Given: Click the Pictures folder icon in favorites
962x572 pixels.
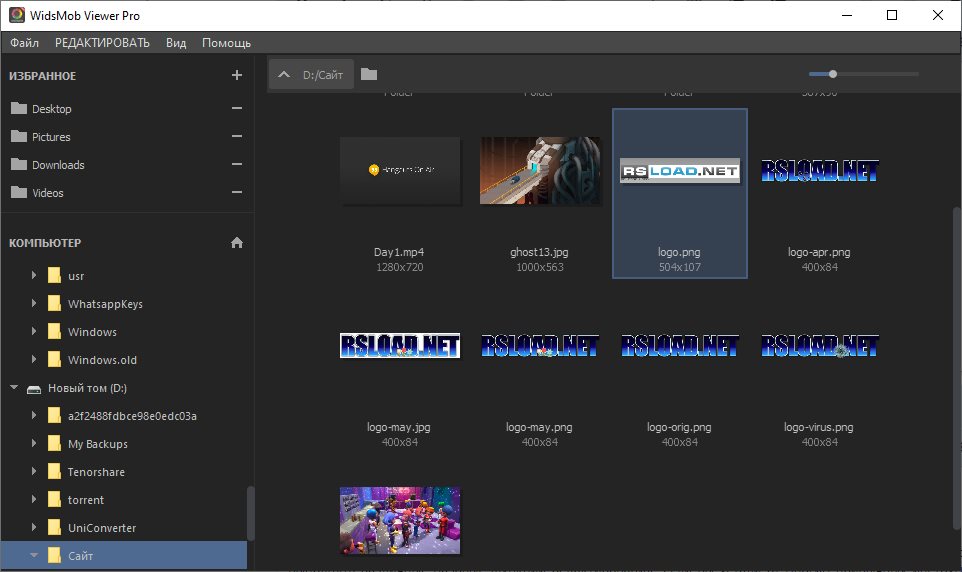Looking at the screenshot, I should 19,136.
